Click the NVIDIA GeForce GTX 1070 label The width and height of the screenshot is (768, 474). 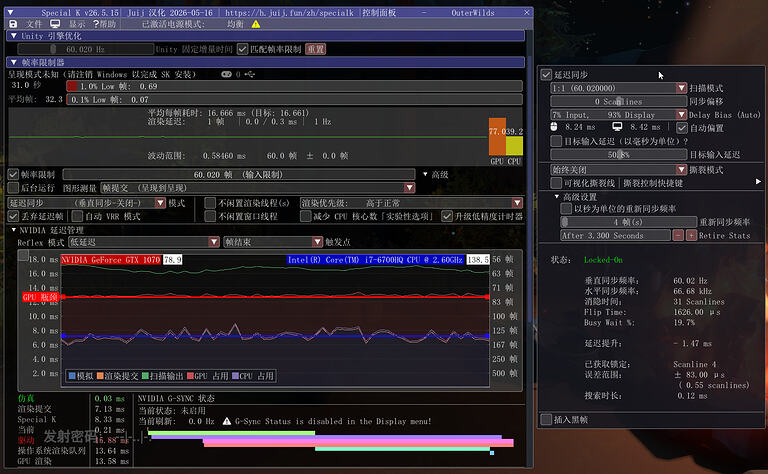click(x=111, y=260)
